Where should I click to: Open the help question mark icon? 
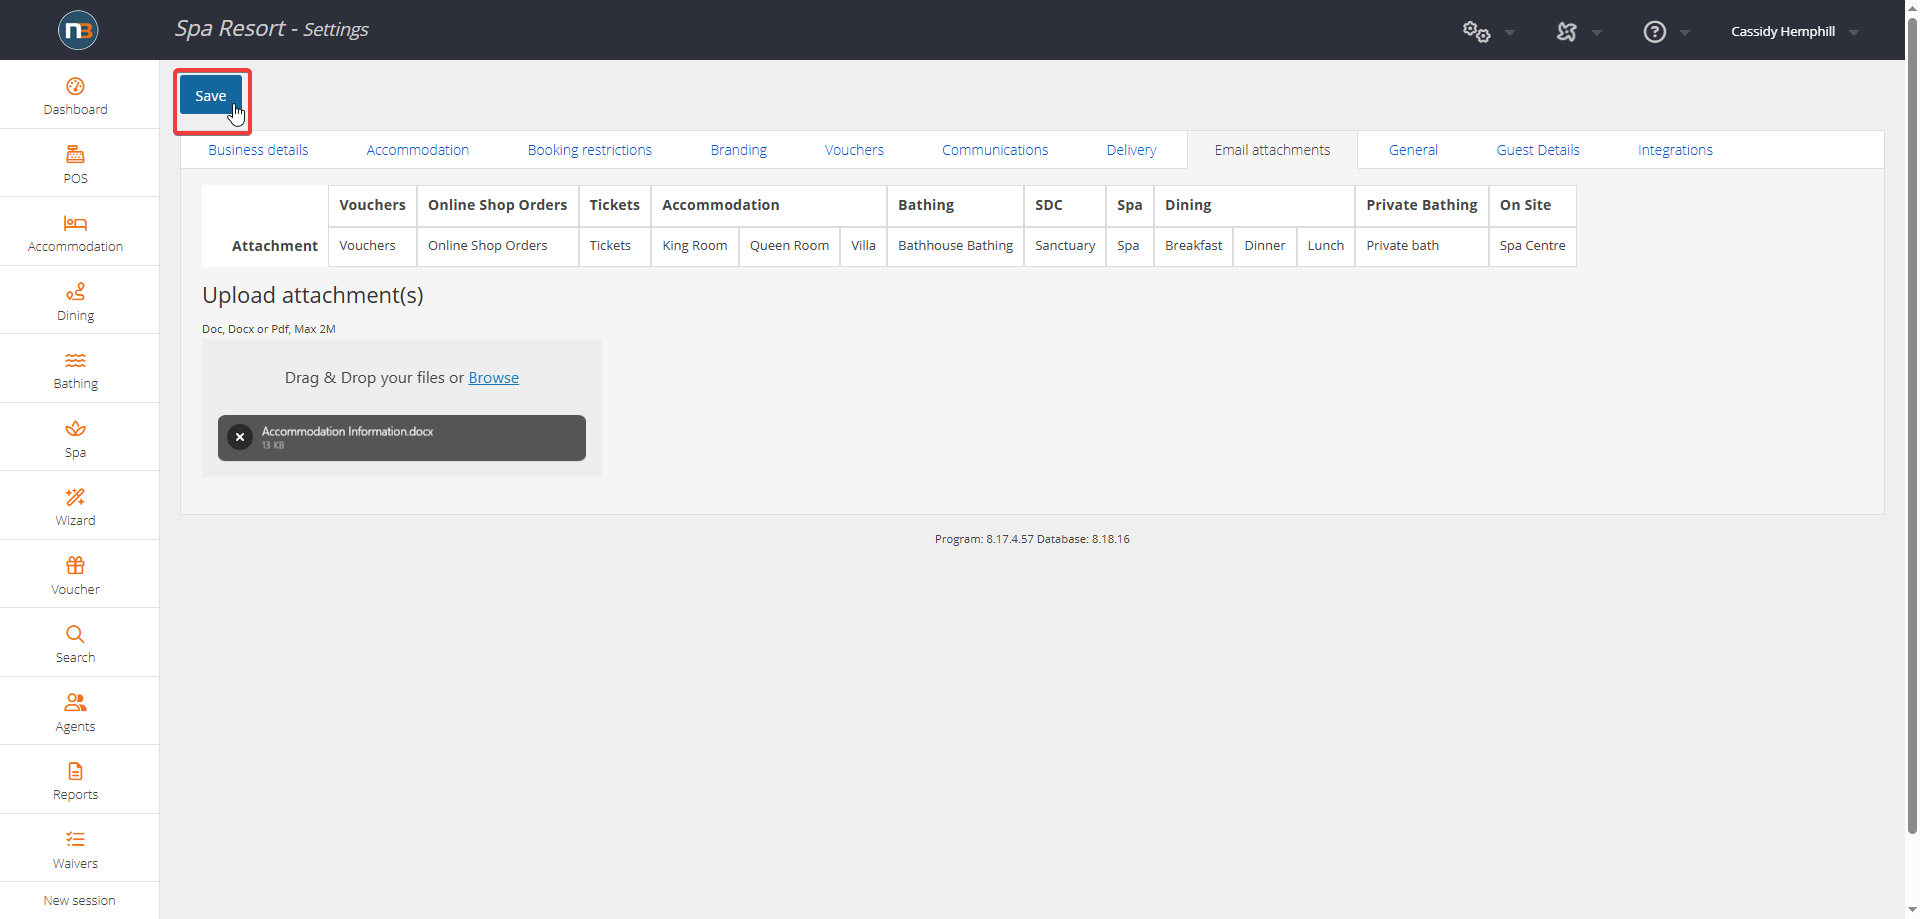[1655, 32]
